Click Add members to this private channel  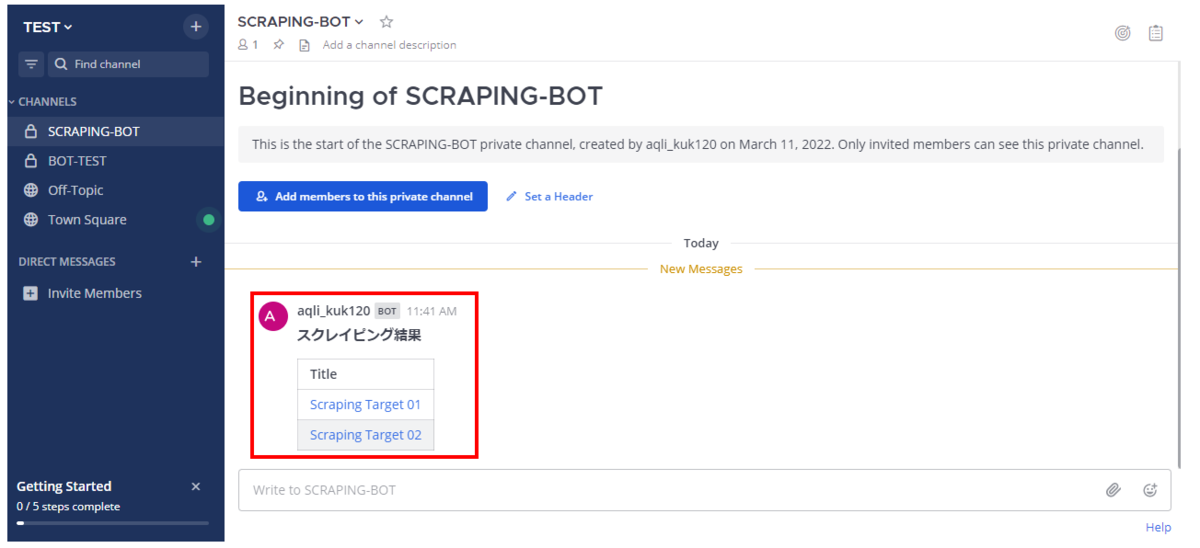(363, 197)
